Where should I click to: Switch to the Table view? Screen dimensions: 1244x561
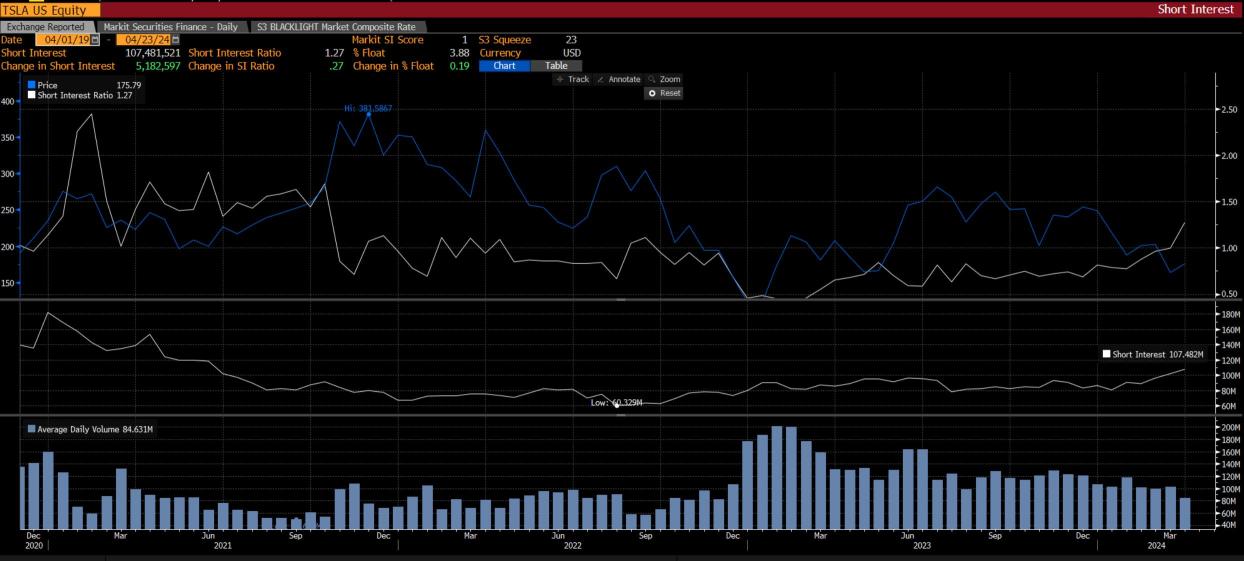point(556,66)
